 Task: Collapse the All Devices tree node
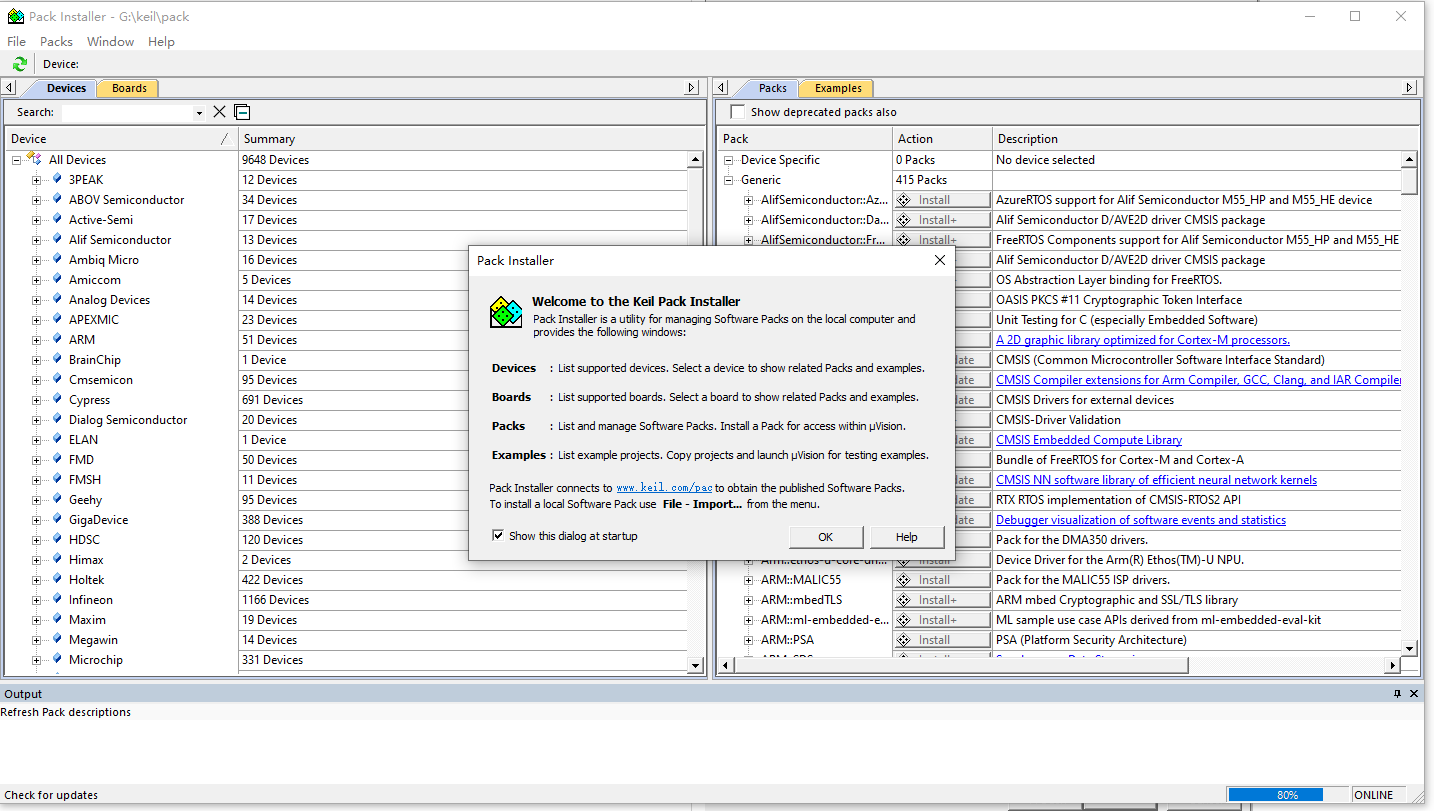[16, 160]
